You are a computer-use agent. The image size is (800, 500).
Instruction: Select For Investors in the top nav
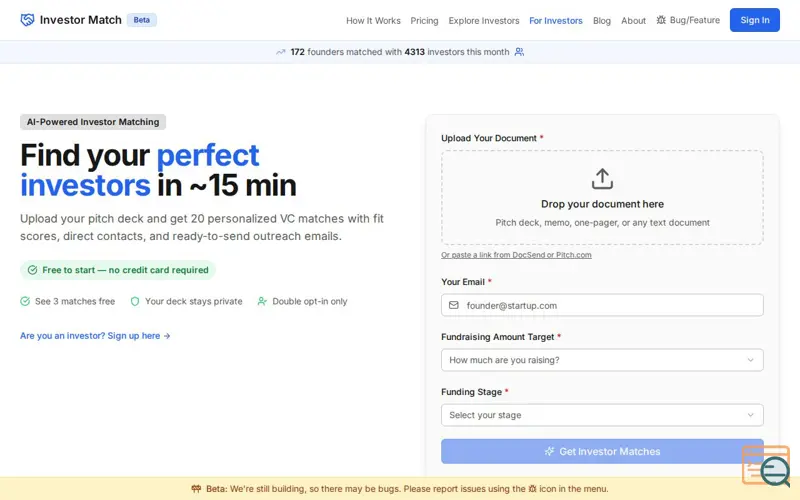point(556,21)
